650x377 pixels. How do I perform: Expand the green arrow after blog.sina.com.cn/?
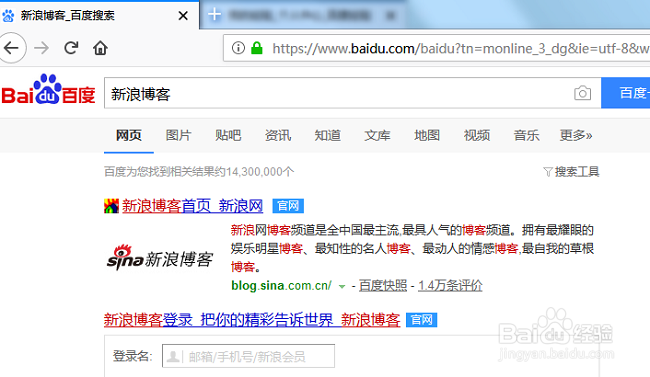(x=342, y=286)
